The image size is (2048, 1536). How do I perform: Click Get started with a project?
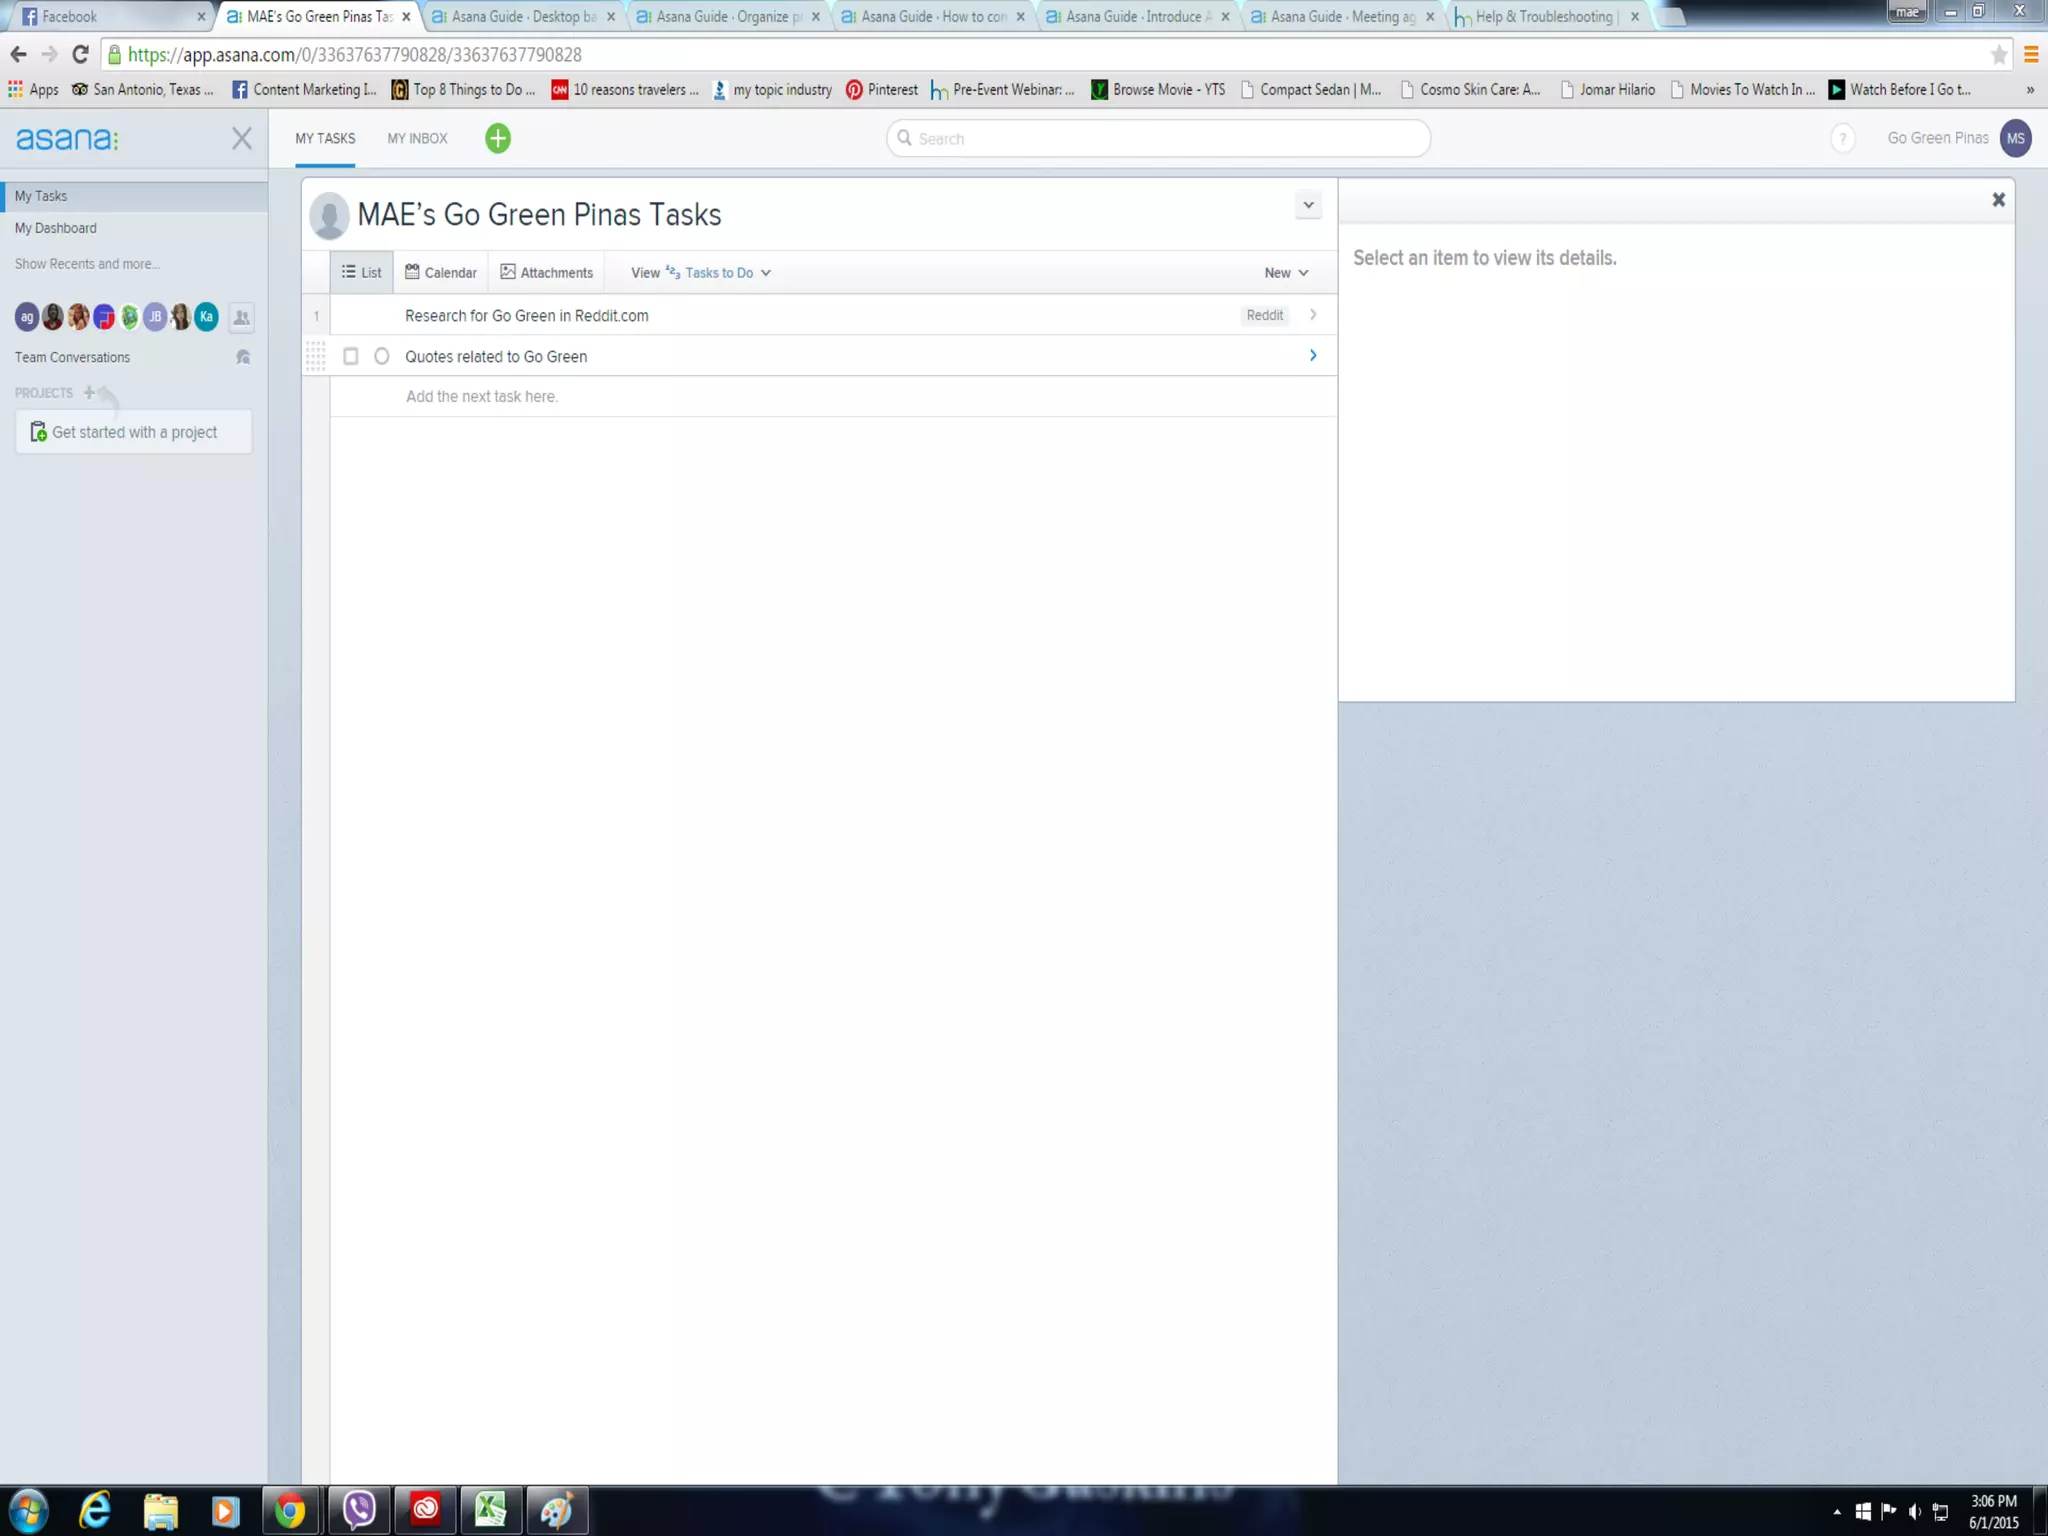[x=133, y=432]
